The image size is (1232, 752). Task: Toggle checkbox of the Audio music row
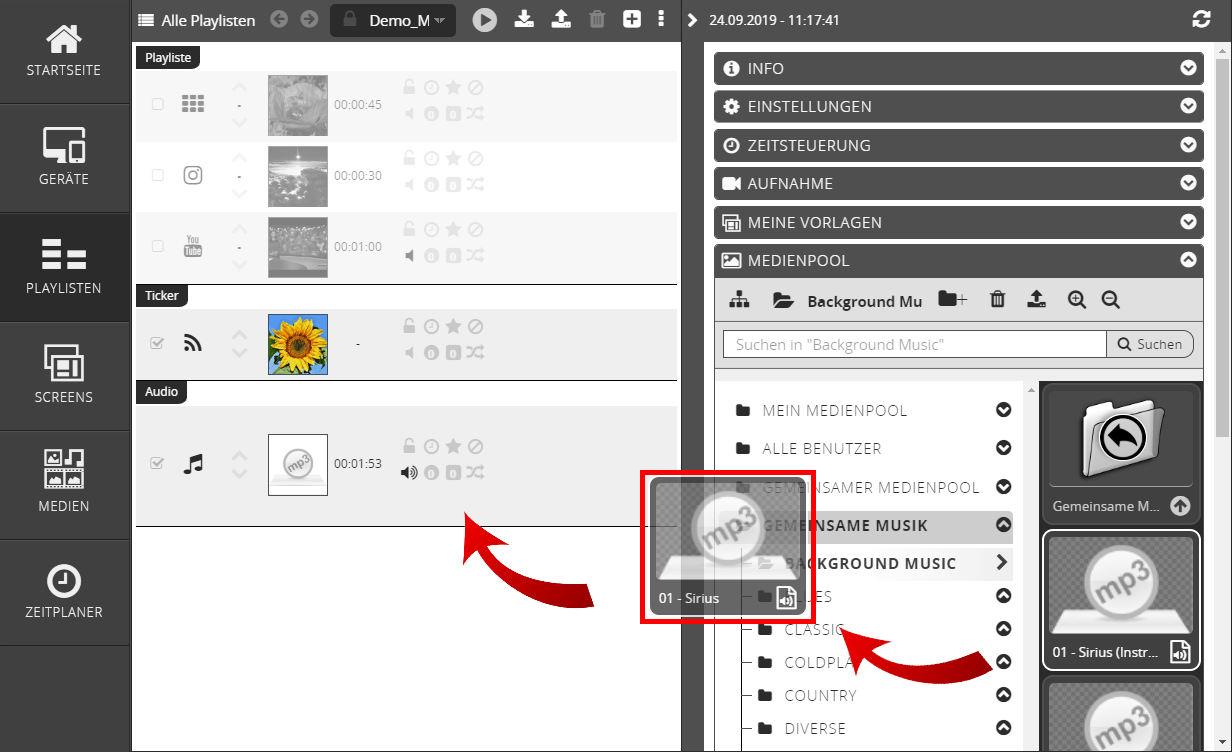157,464
